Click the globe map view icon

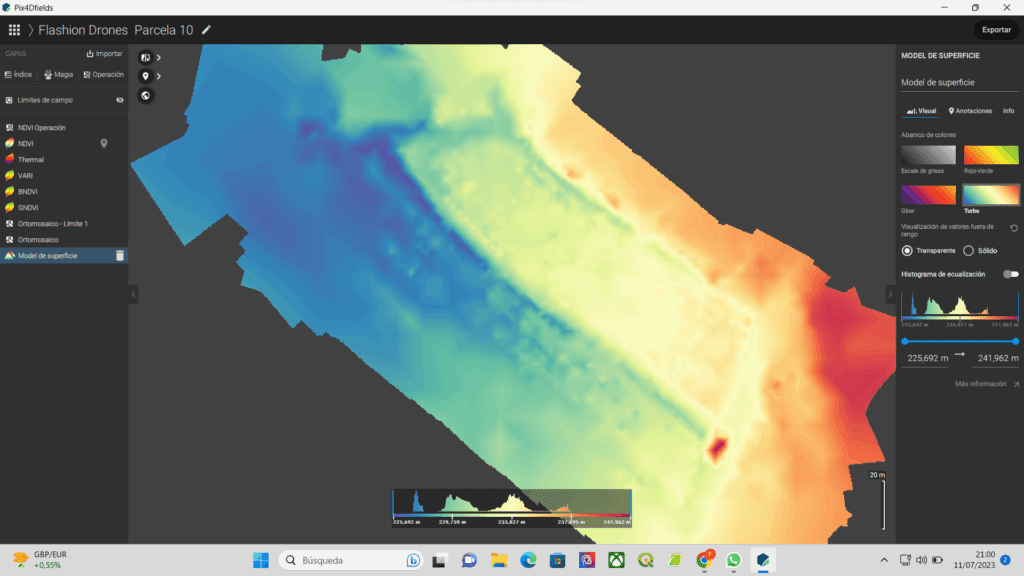coord(146,96)
